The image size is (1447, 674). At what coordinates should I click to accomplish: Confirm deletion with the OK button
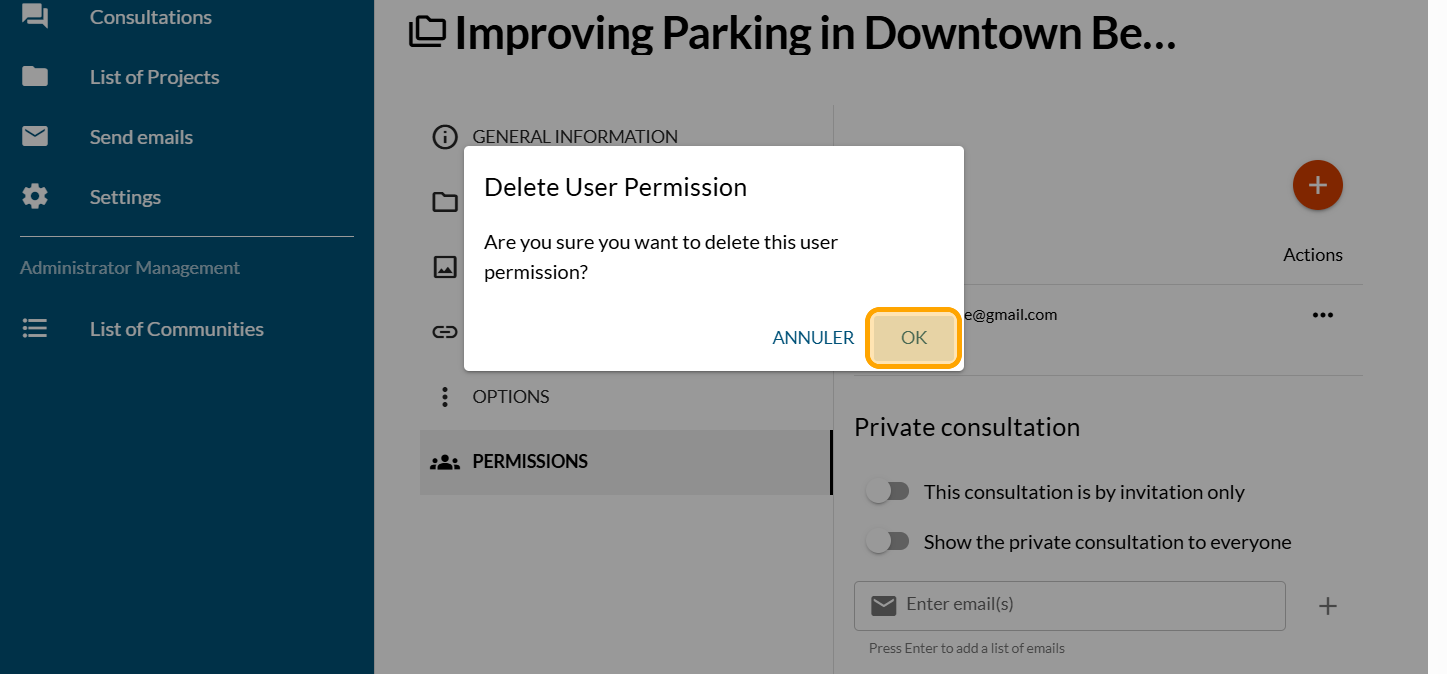[914, 338]
